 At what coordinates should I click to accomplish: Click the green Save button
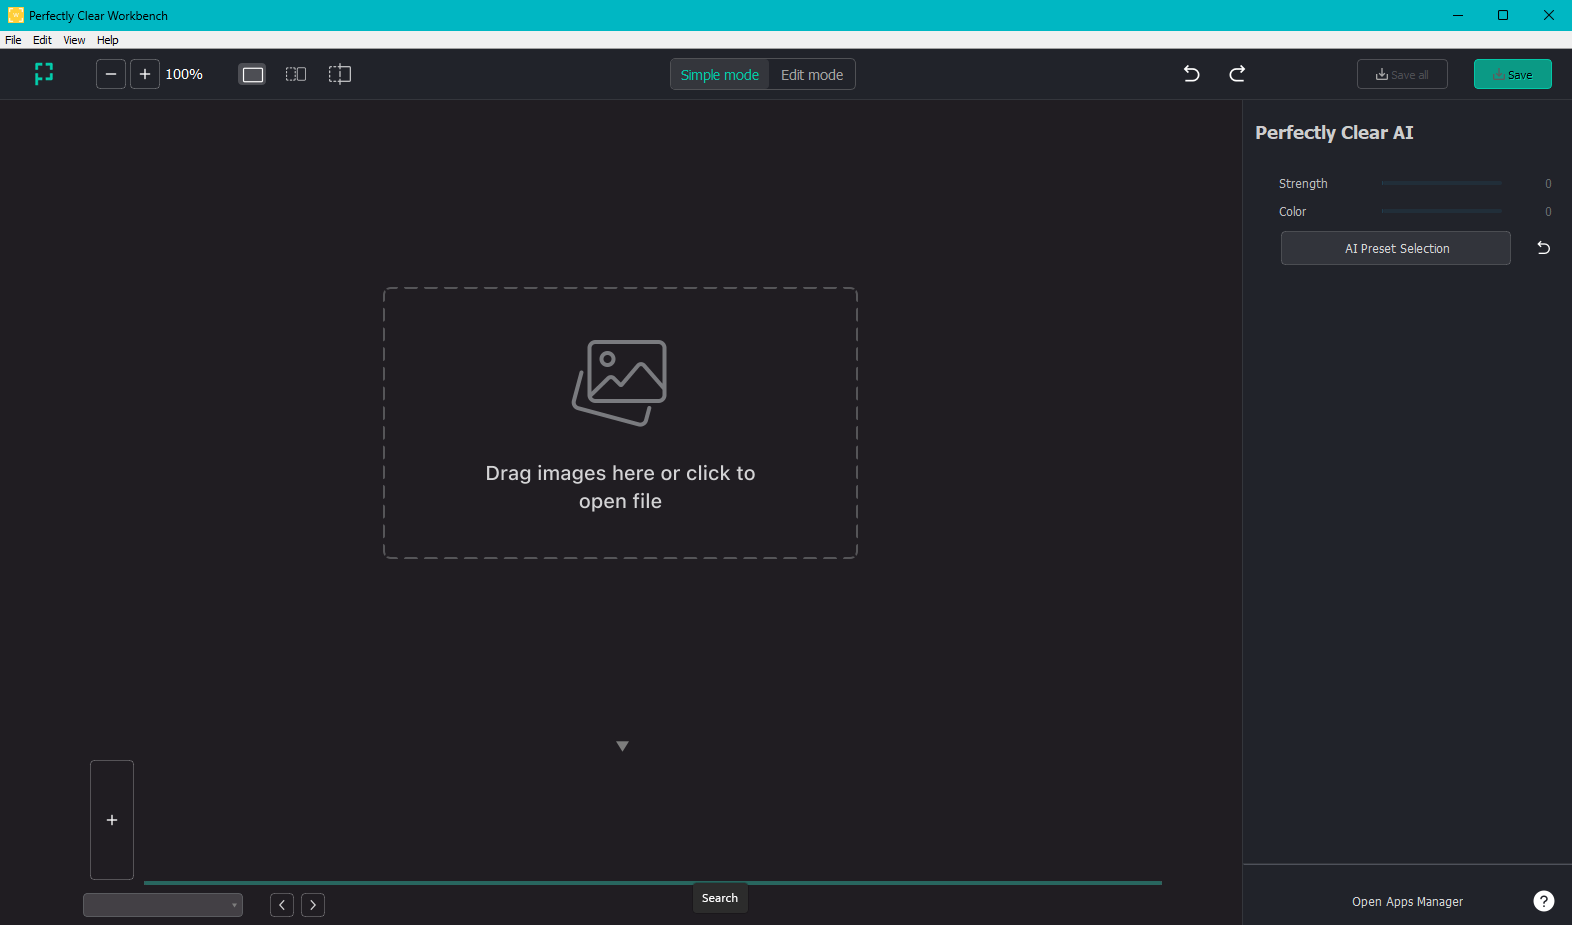click(1513, 75)
